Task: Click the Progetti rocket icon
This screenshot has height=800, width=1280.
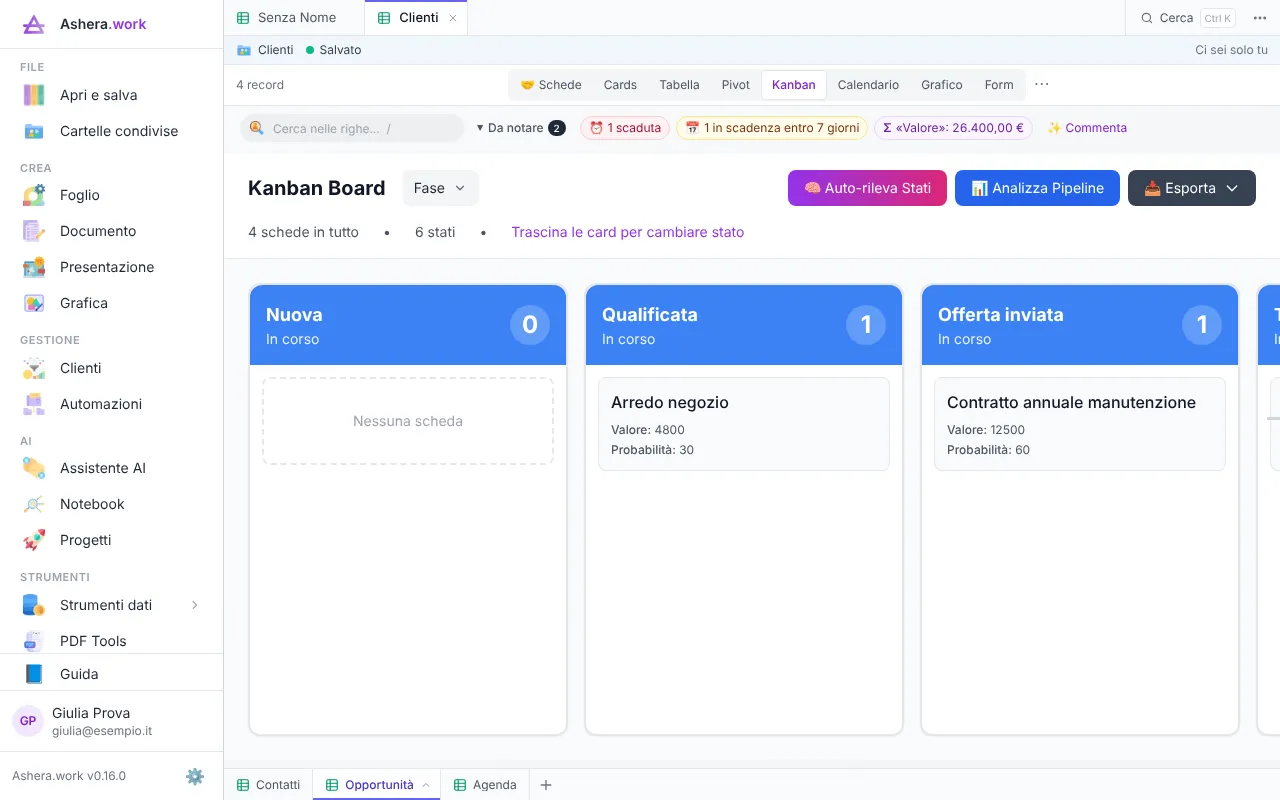Action: tap(34, 540)
